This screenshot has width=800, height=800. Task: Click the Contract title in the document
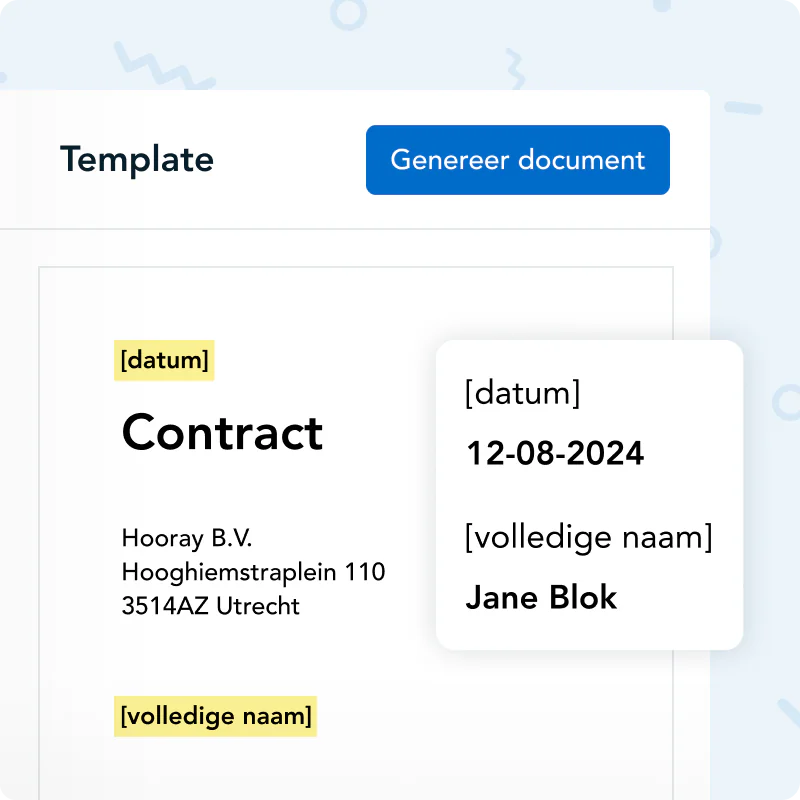point(222,433)
